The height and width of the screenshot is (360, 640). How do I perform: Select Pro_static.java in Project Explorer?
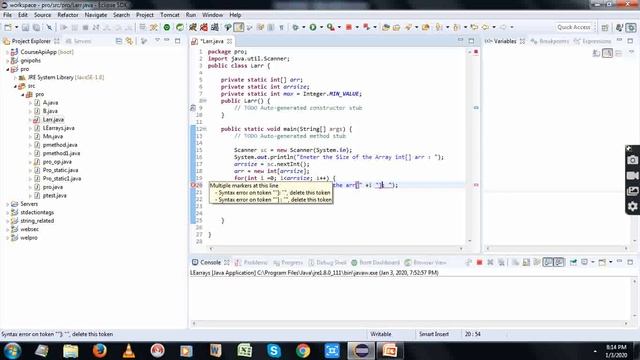[x=60, y=170]
